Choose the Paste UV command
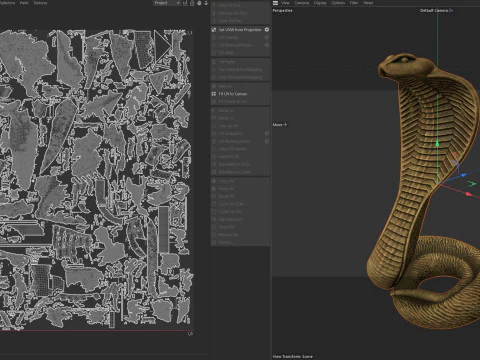The image size is (480, 360). (x=240, y=189)
